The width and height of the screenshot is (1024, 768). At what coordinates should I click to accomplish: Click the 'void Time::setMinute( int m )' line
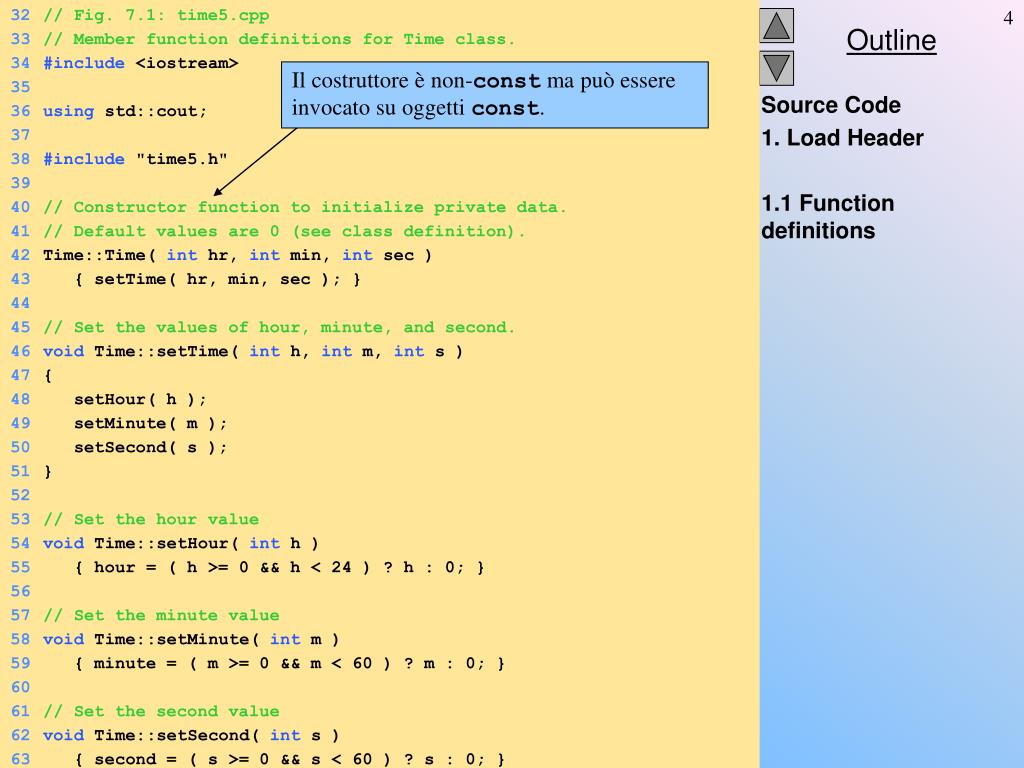click(191, 639)
